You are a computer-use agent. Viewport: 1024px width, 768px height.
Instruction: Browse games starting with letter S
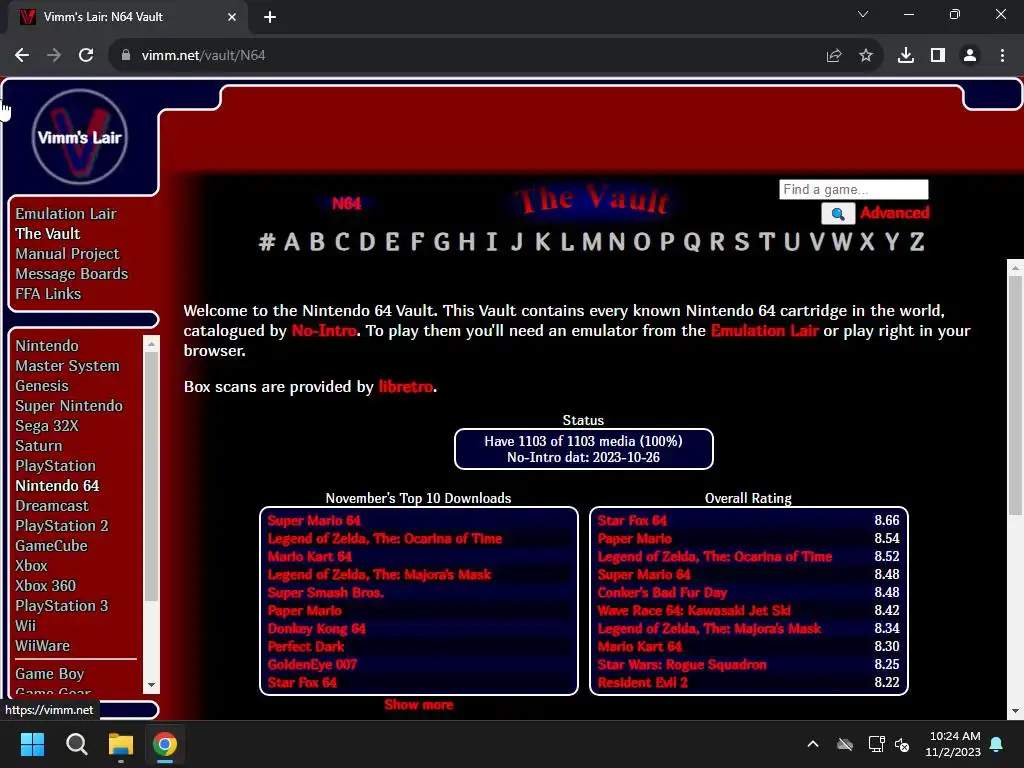coord(741,242)
